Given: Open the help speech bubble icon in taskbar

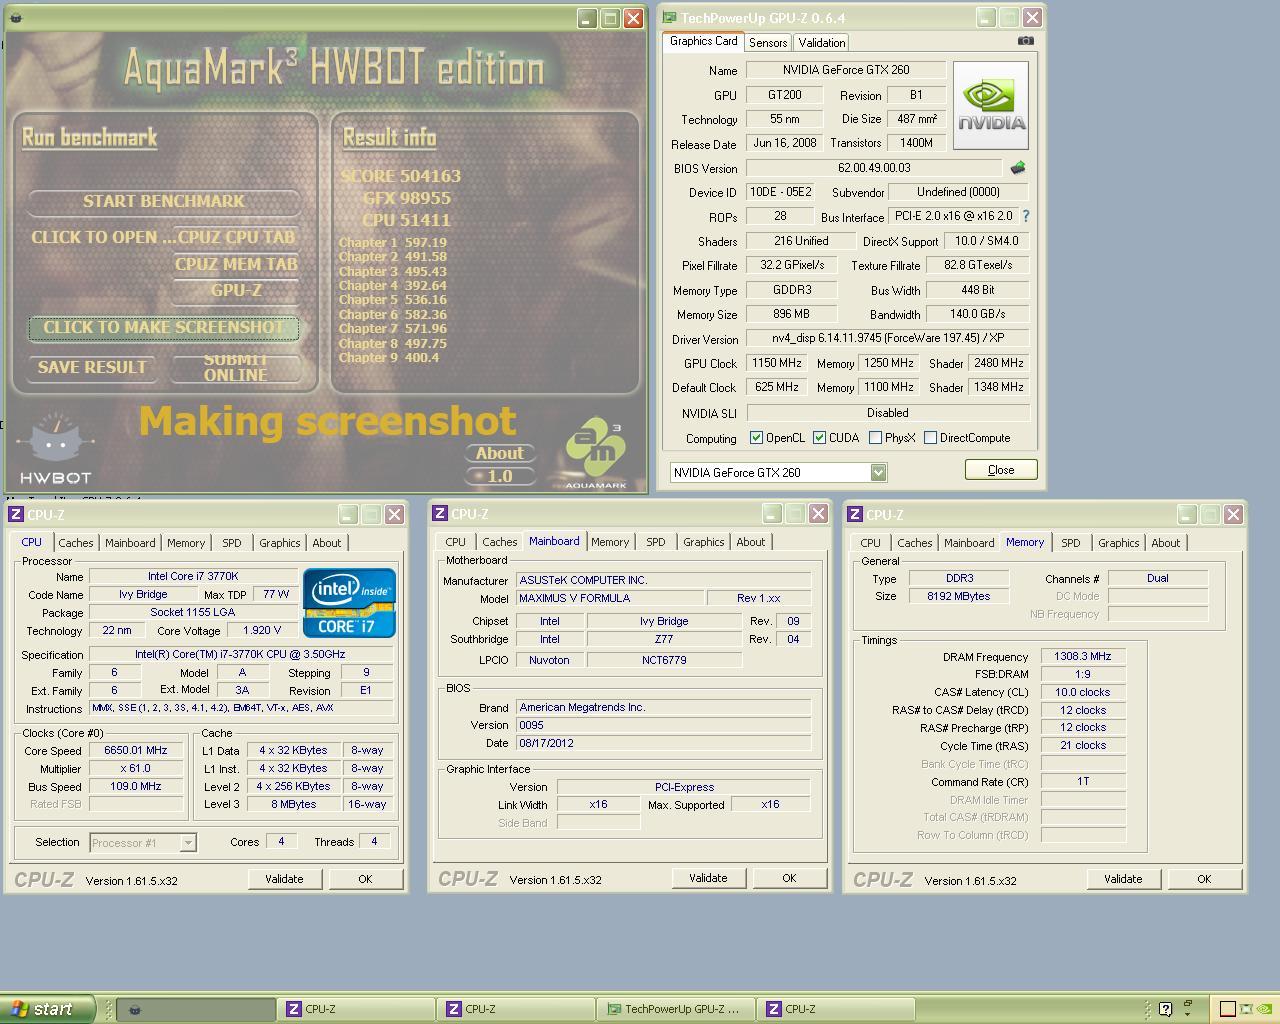Looking at the screenshot, I should click(1166, 1009).
